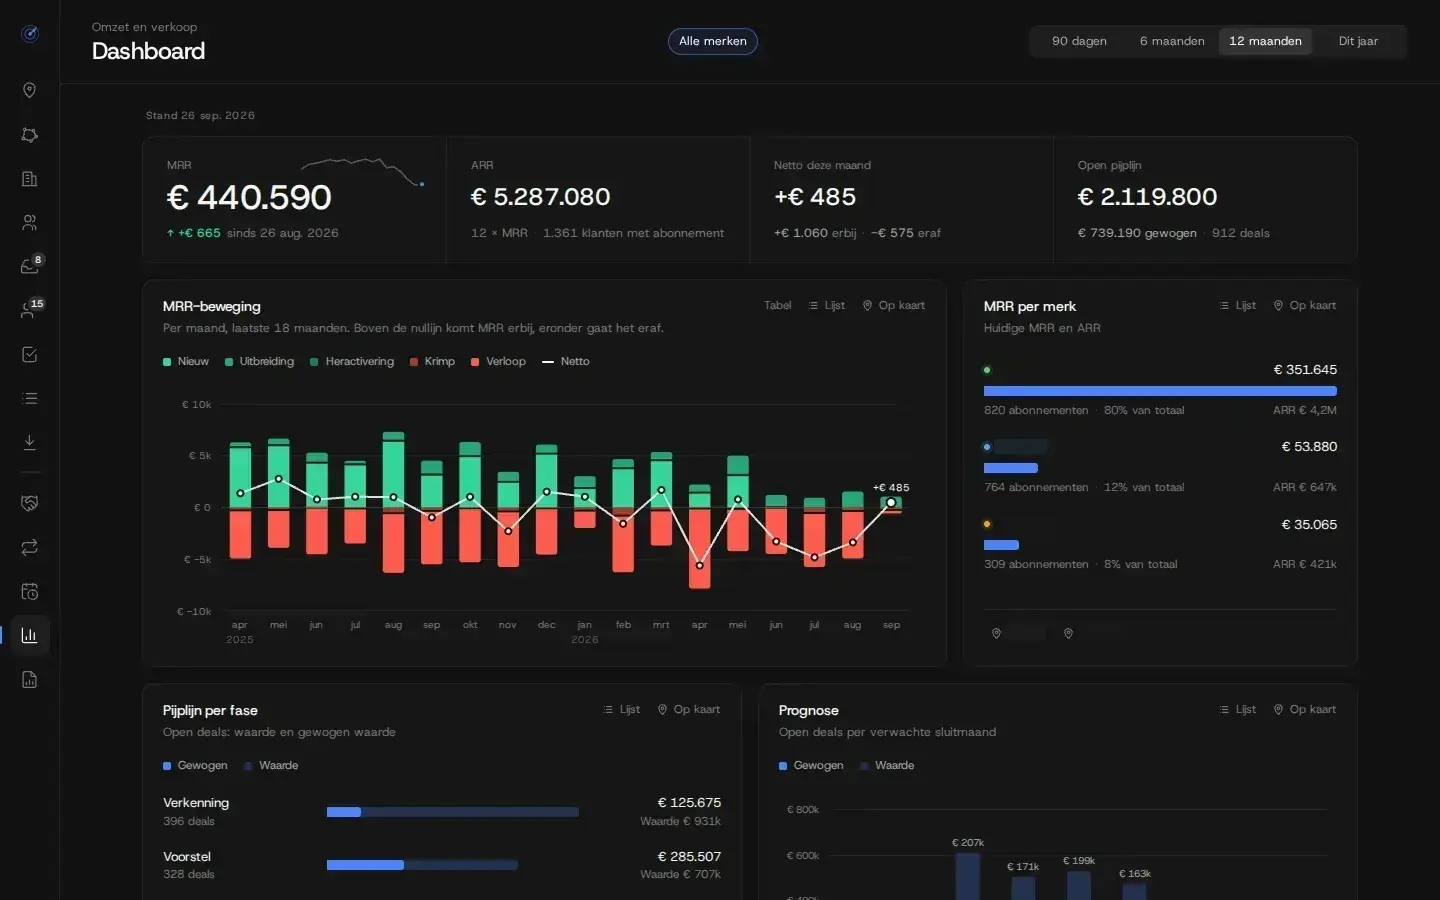Open the inbox icon with badge 8
The height and width of the screenshot is (900, 1440).
[30, 266]
